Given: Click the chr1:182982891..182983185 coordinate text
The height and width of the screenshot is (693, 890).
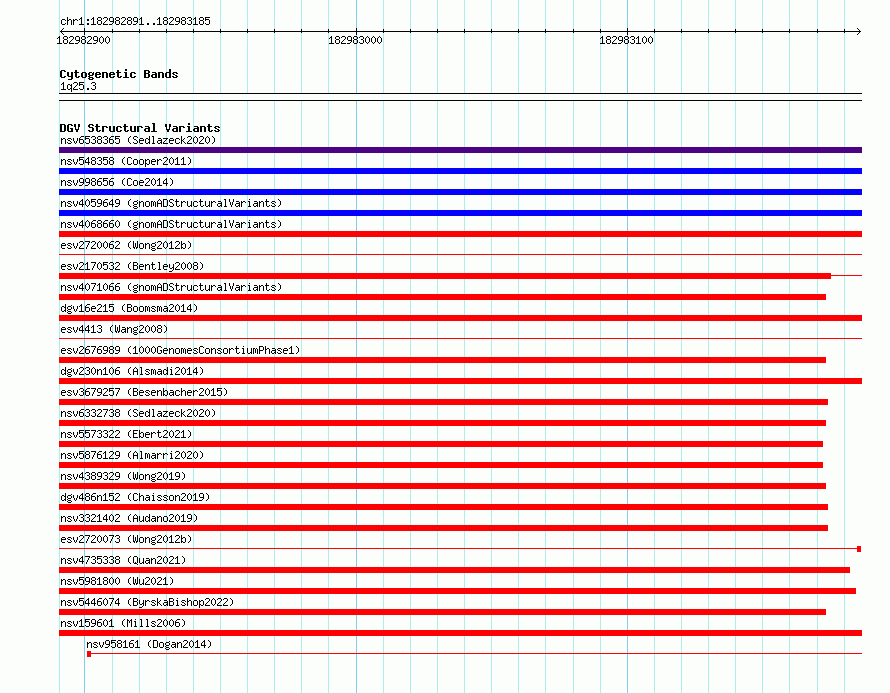Looking at the screenshot, I should point(135,21).
